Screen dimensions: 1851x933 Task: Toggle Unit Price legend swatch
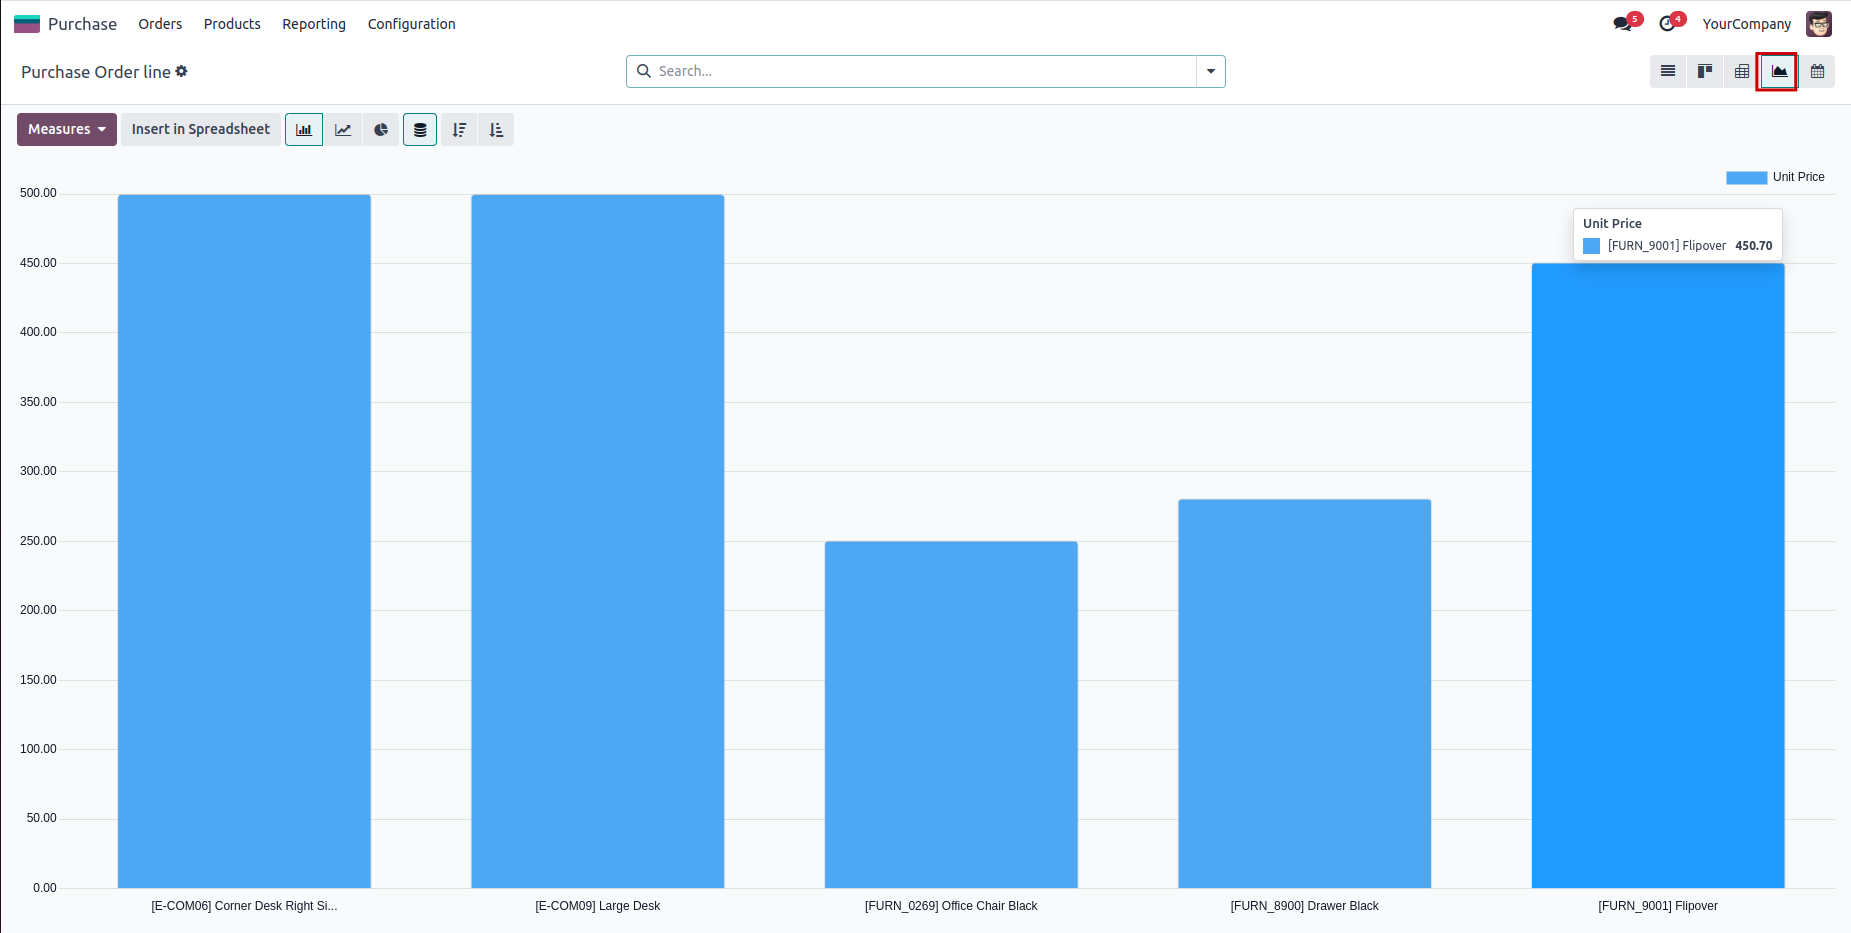(x=1746, y=177)
